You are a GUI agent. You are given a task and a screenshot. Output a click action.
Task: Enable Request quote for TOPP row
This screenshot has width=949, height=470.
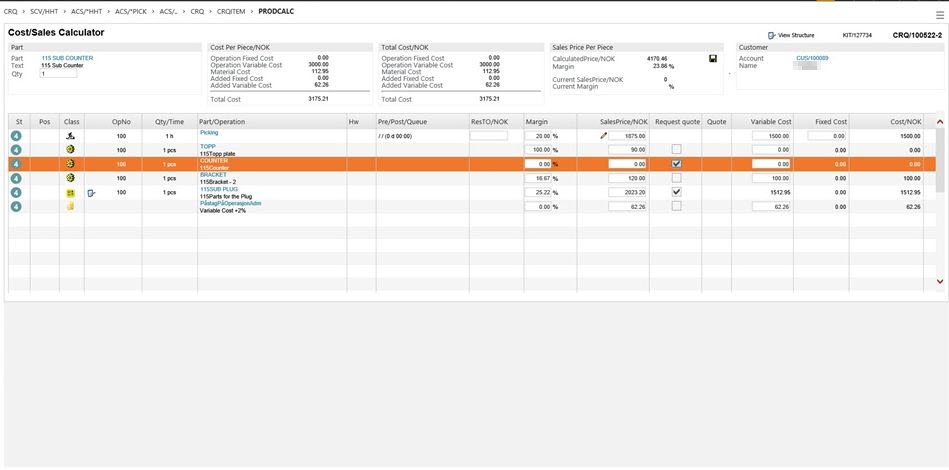[677, 149]
